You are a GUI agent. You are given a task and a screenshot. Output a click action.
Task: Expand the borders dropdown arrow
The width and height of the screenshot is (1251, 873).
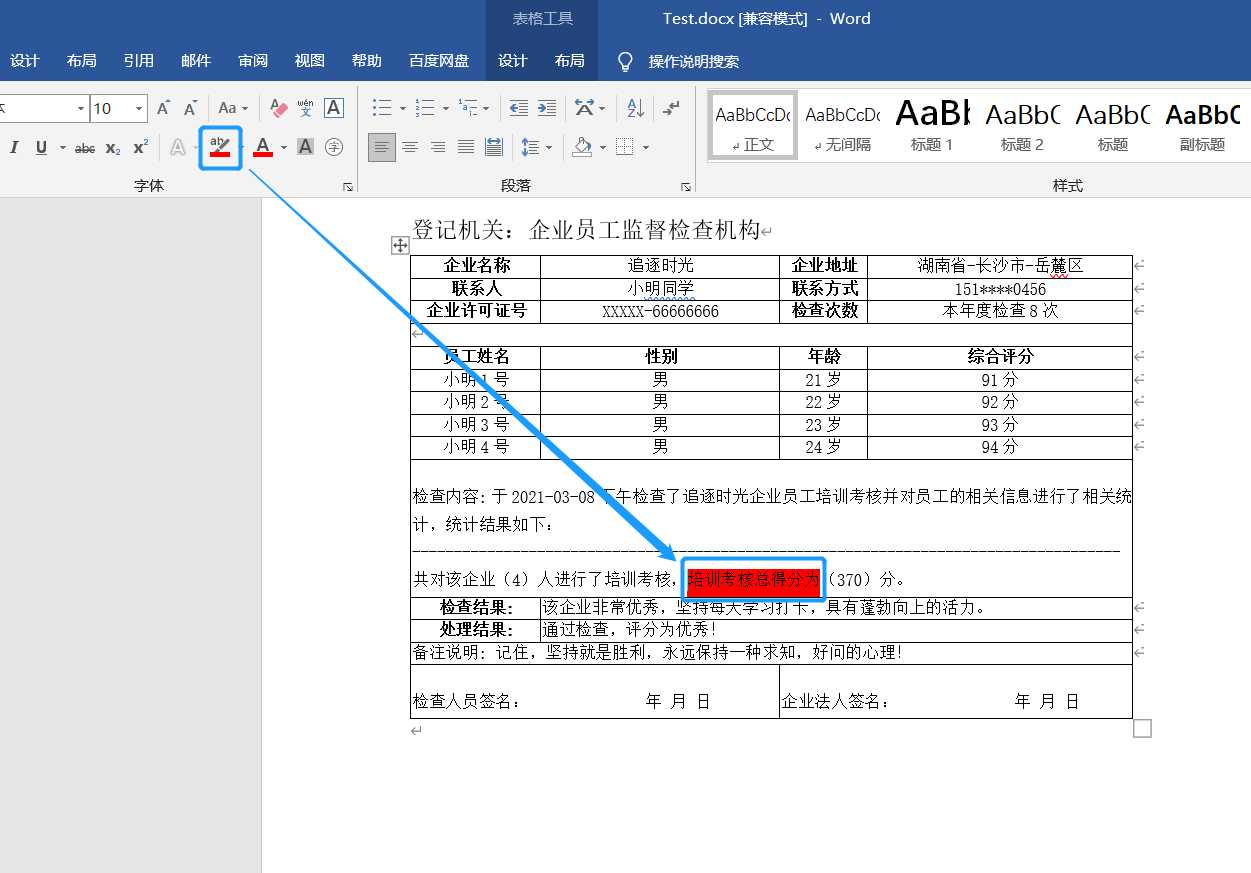coord(646,148)
